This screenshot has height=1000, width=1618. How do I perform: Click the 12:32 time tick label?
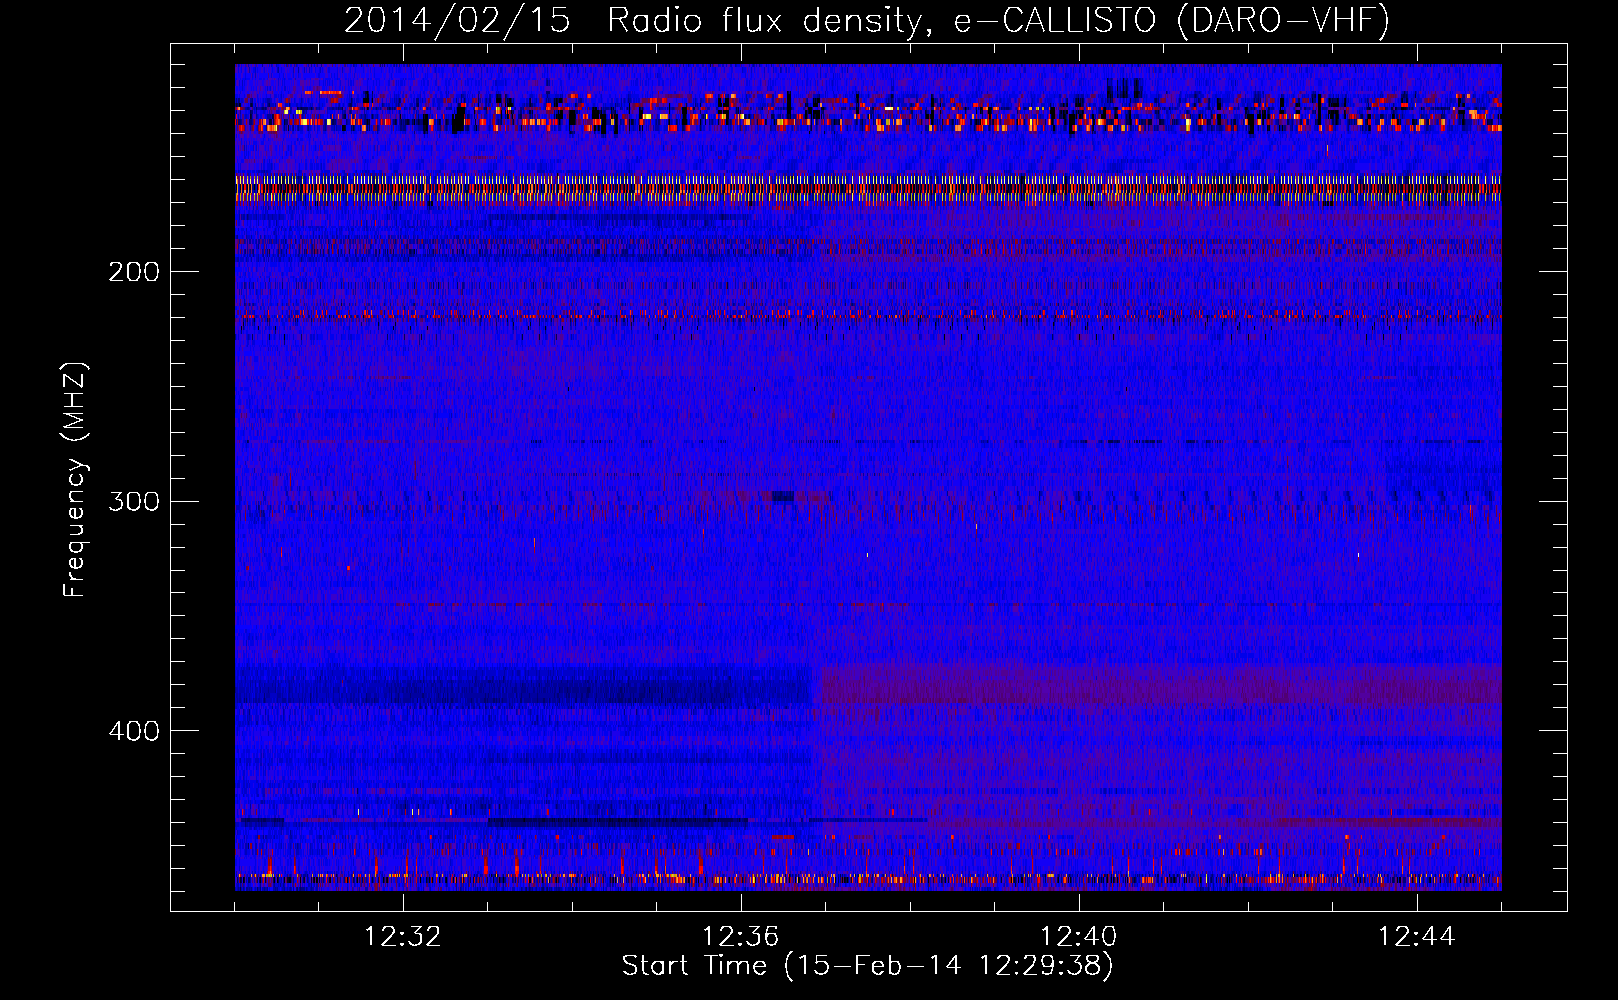coord(403,937)
